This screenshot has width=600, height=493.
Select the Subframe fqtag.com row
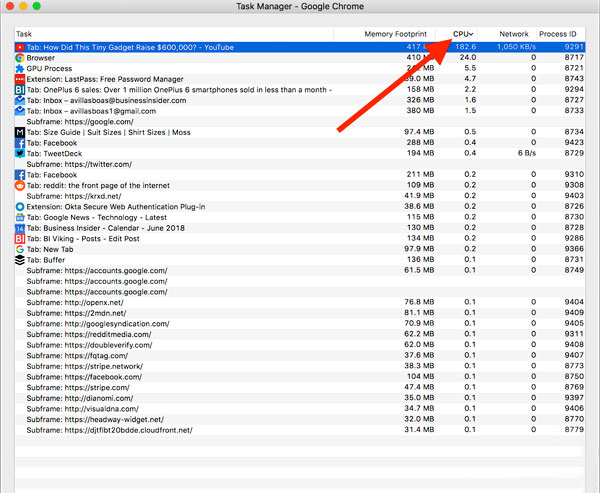300,356
